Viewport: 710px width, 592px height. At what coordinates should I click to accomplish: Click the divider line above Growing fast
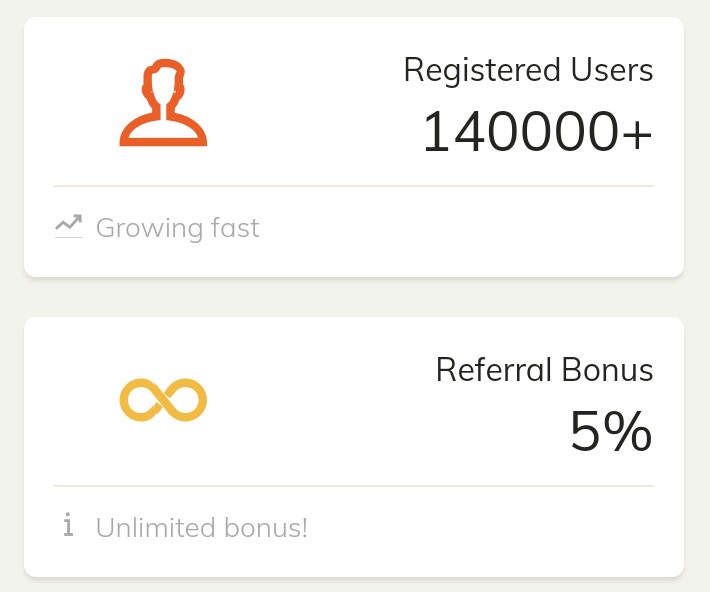(x=354, y=186)
